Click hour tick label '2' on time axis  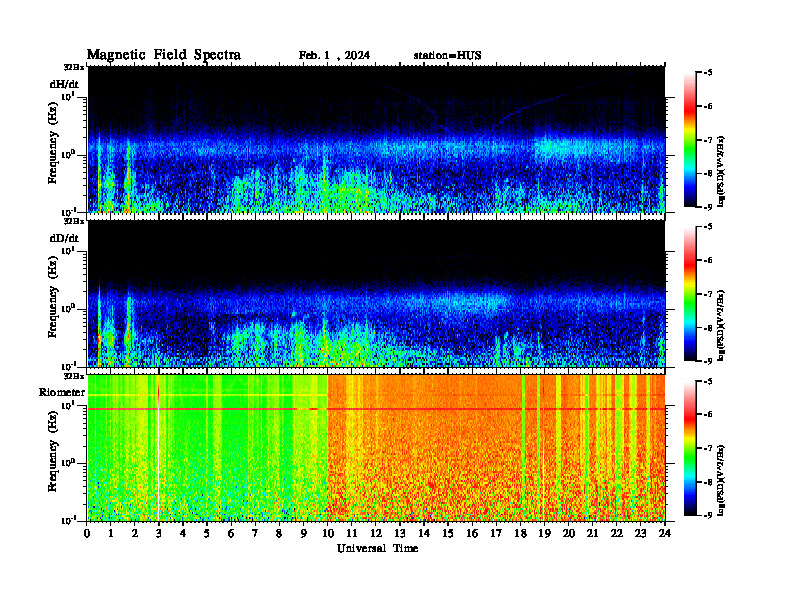tap(135, 533)
